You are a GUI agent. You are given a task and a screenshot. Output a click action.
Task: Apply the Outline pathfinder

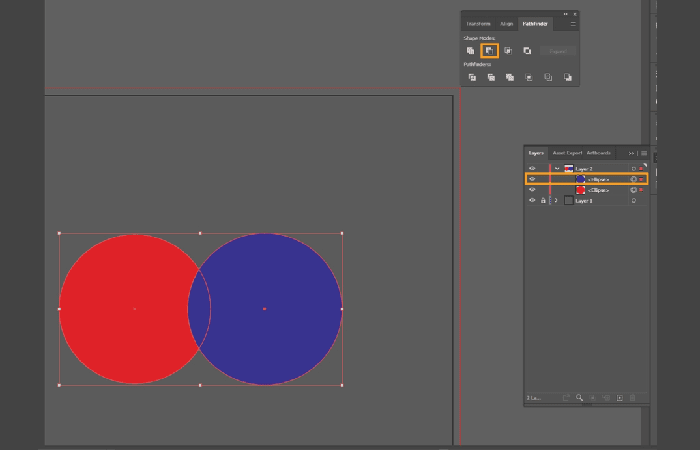click(548, 77)
